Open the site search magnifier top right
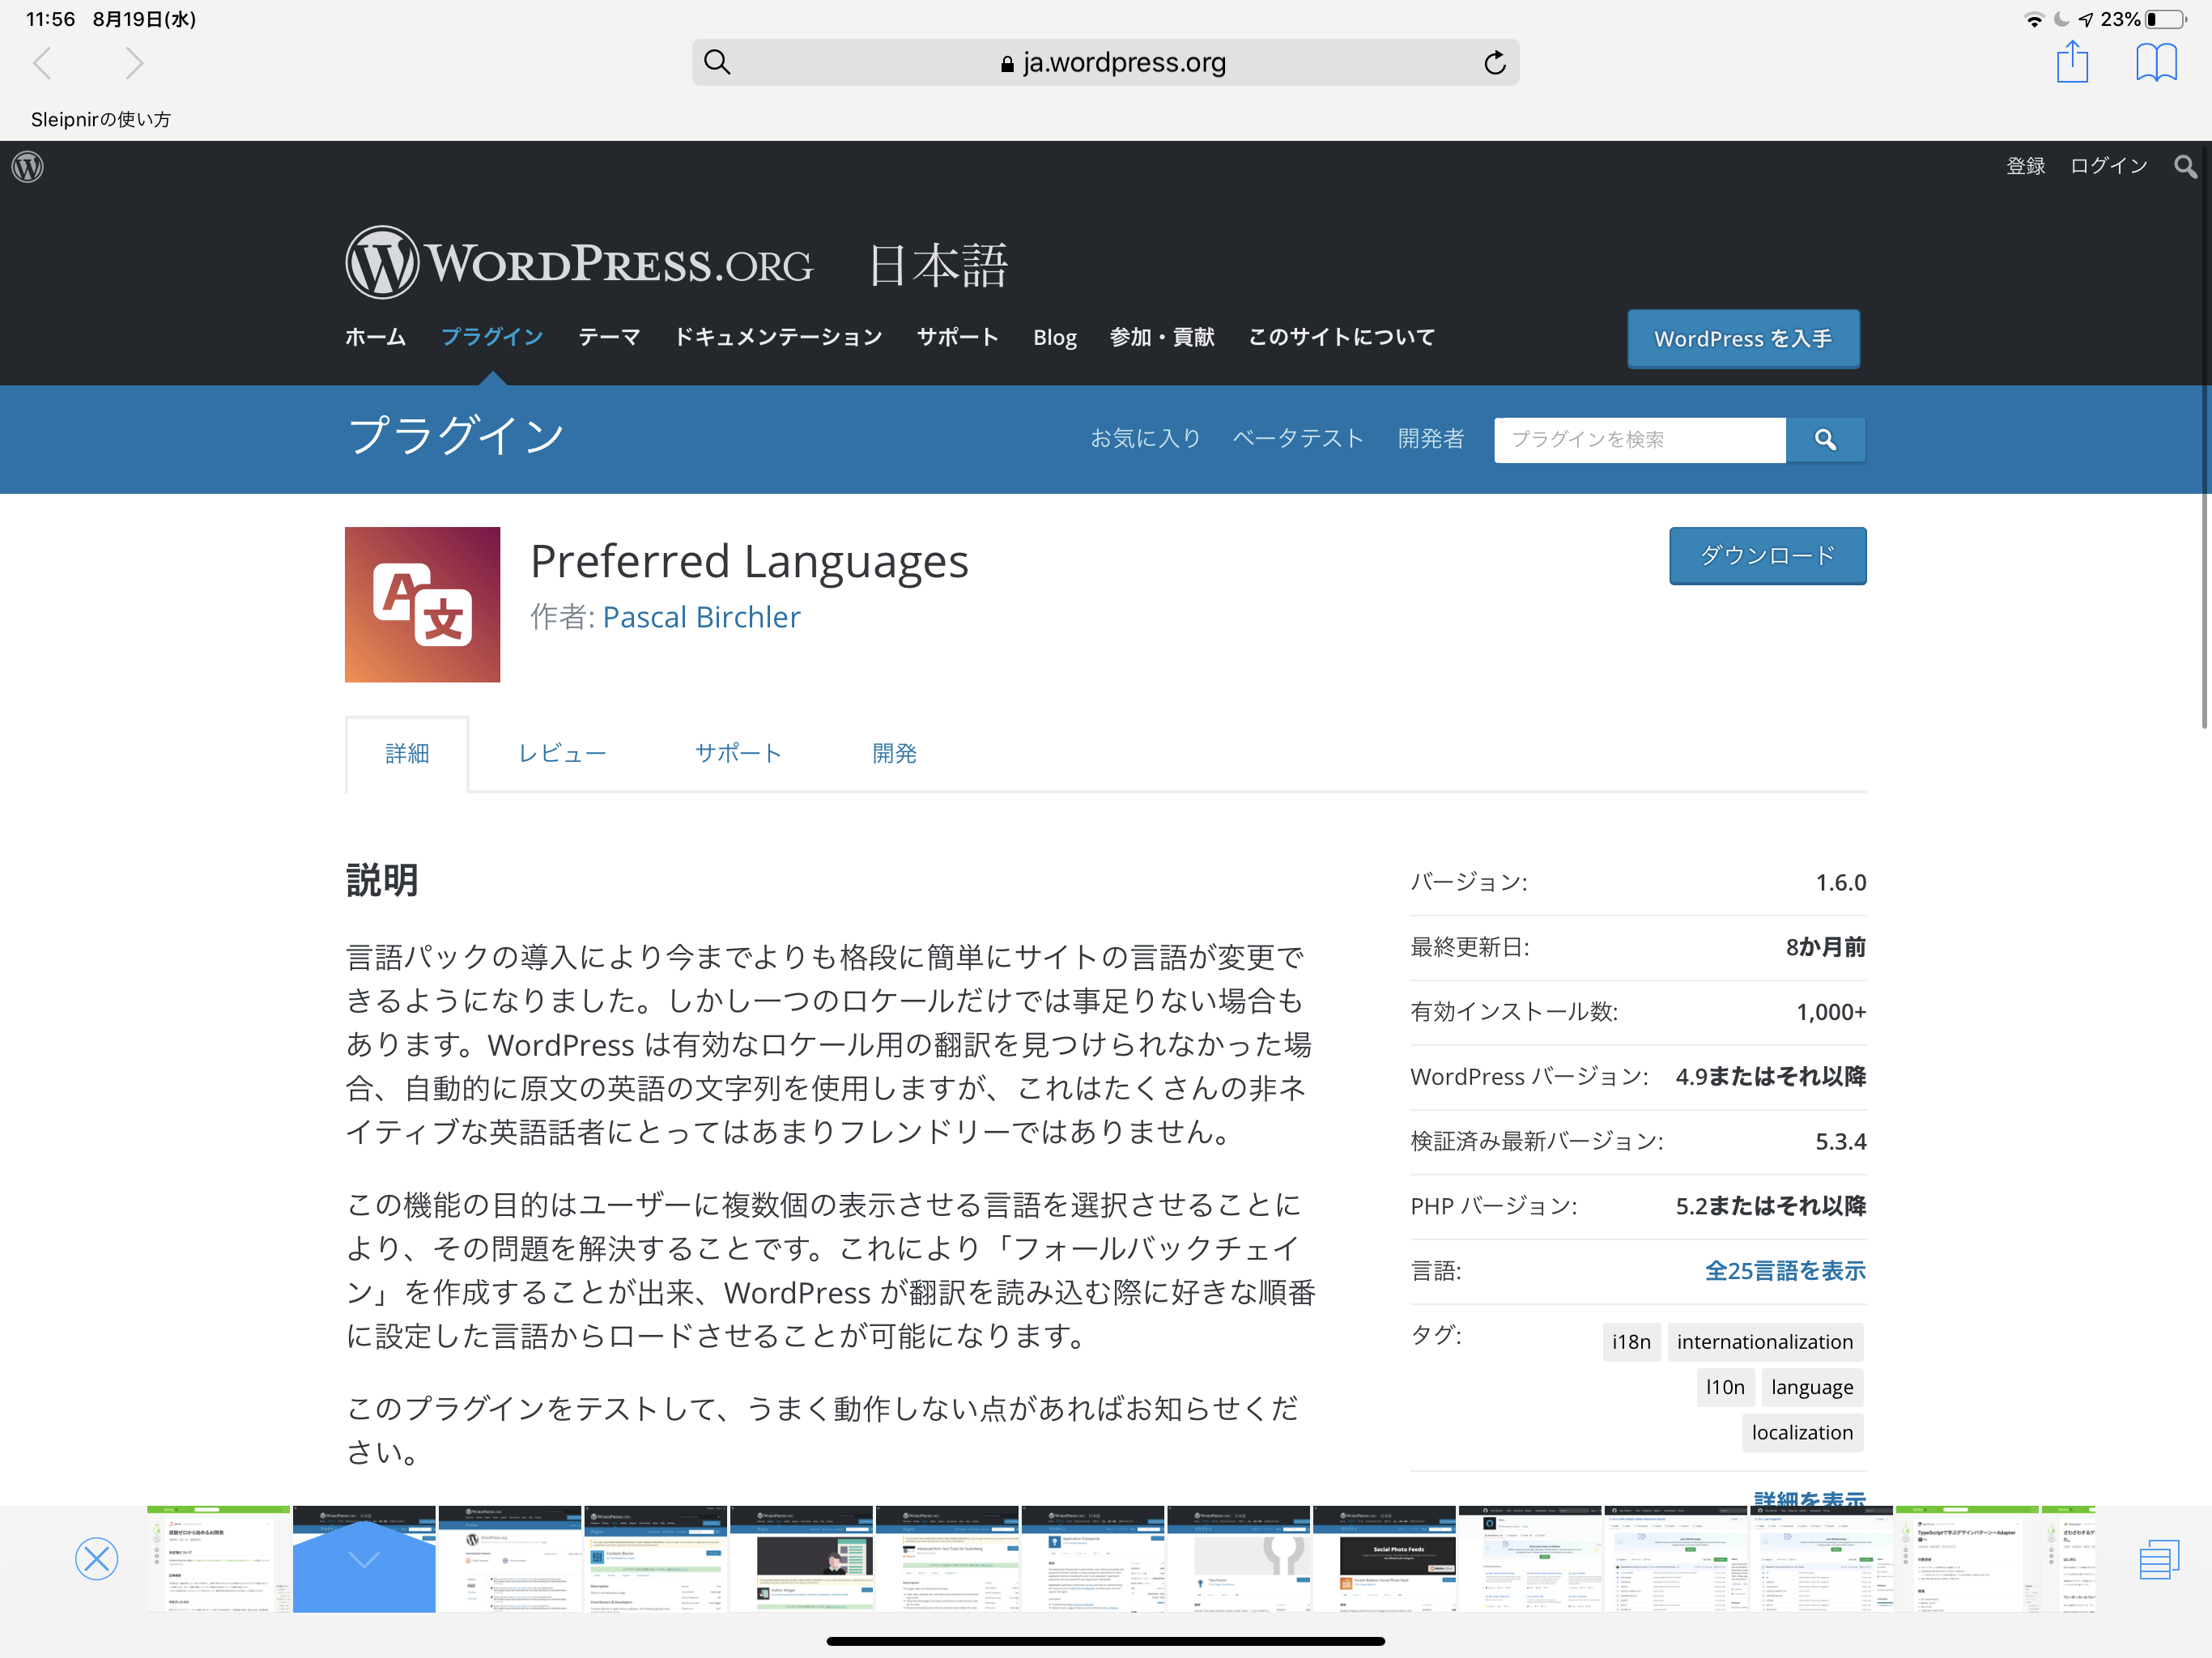Screen dimensions: 2212x1658 coord(2184,166)
